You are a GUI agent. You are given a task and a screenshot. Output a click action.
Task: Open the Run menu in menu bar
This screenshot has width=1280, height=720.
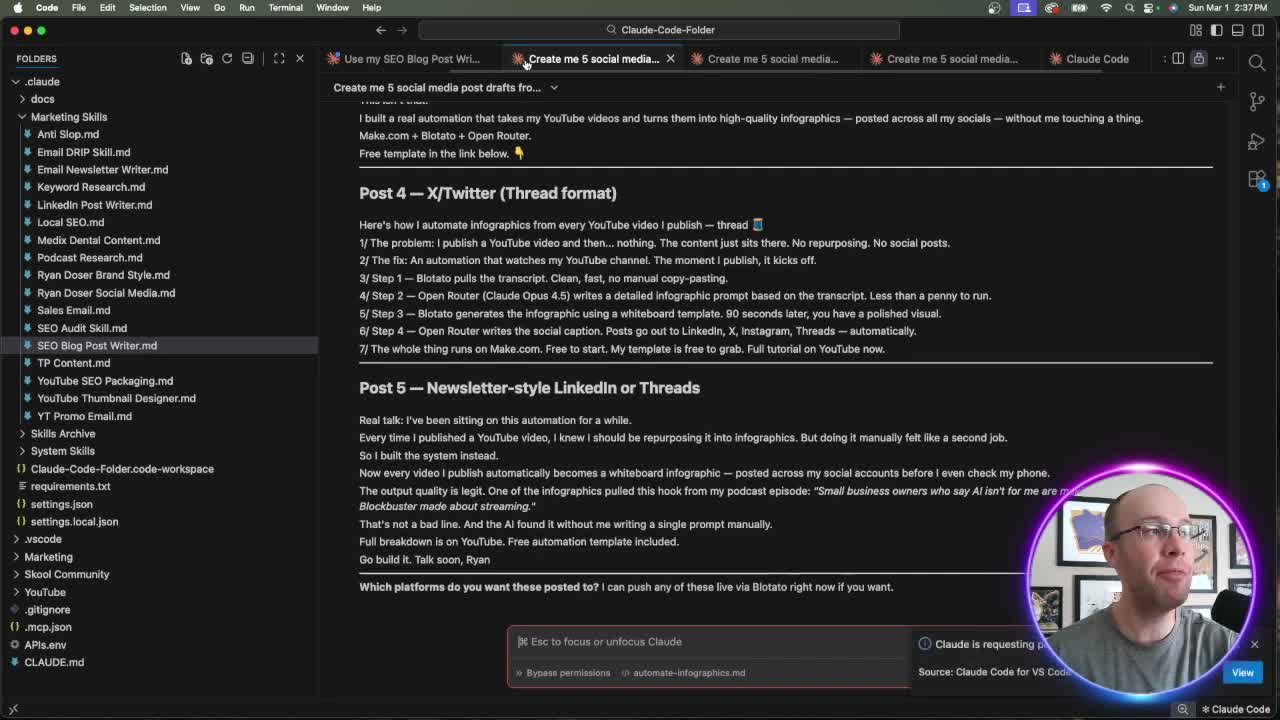pyautogui.click(x=247, y=7)
